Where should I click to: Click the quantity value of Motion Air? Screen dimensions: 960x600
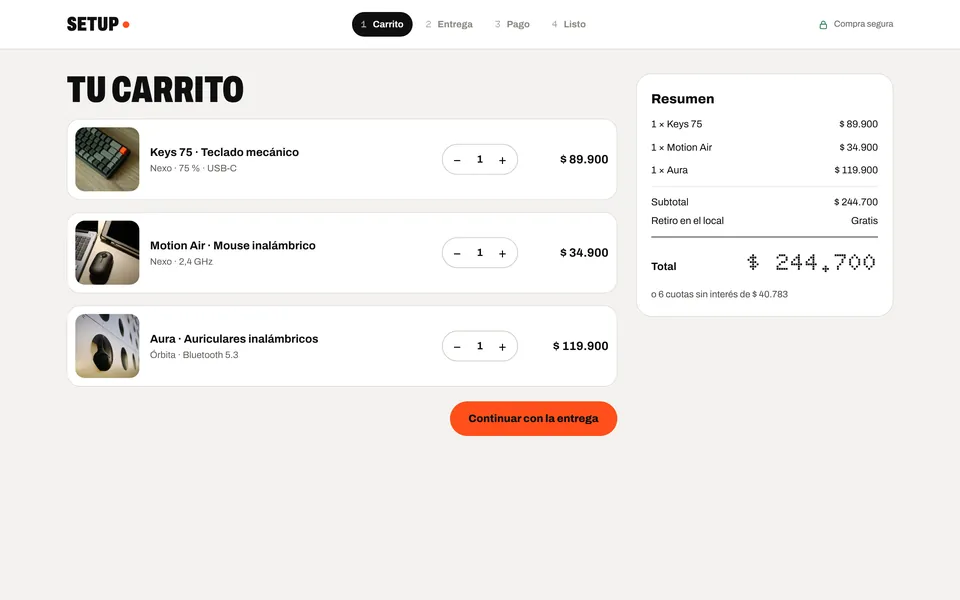(x=479, y=252)
